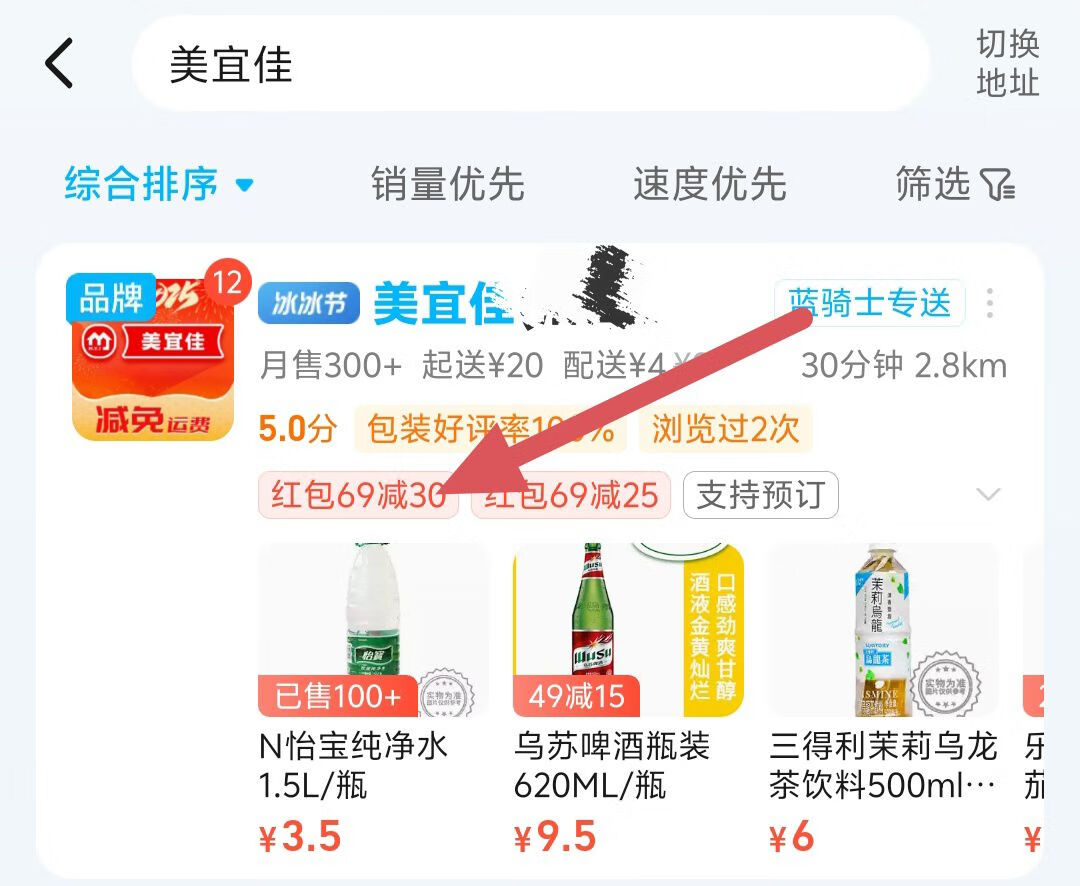
Task: Click the 支持预订 tag
Action: click(x=760, y=495)
